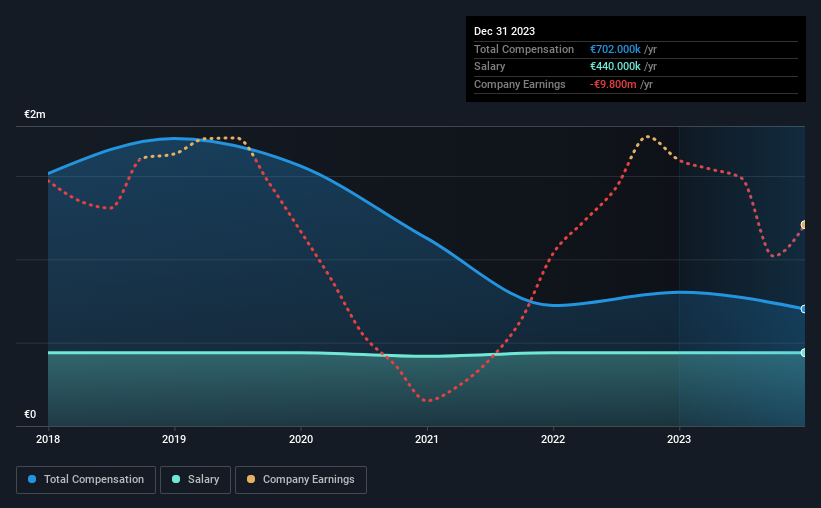821x508 pixels.
Task: Click the Dec 31 2023 tooltip date
Action: pos(504,31)
